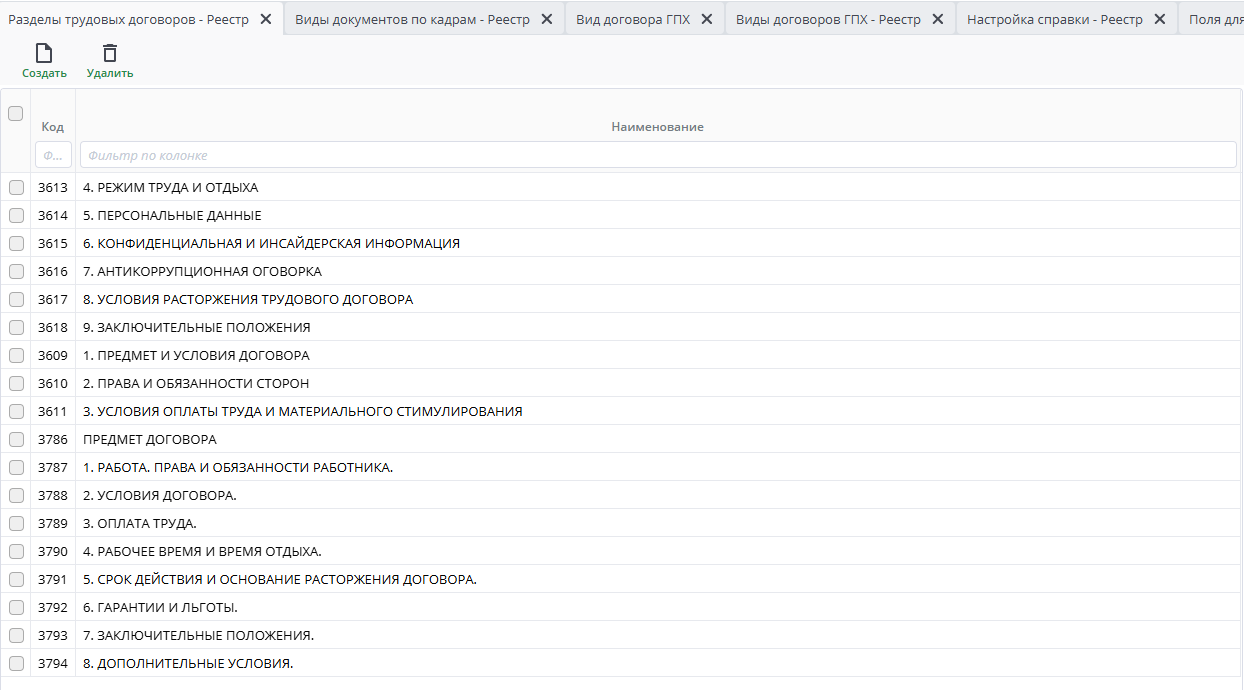Select row 3. УСЛОВИЯ ОПЛАТЫ ТРУДА

coord(622,411)
